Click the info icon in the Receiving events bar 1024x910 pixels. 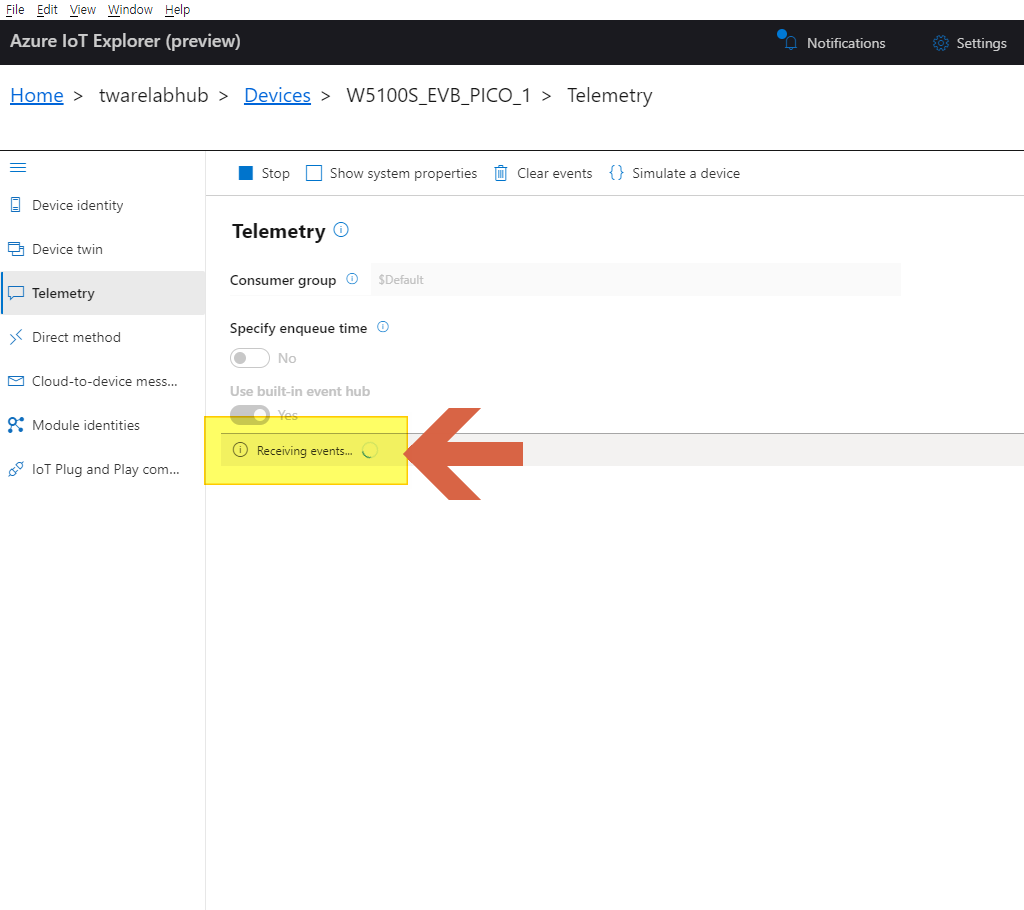pyautogui.click(x=240, y=449)
